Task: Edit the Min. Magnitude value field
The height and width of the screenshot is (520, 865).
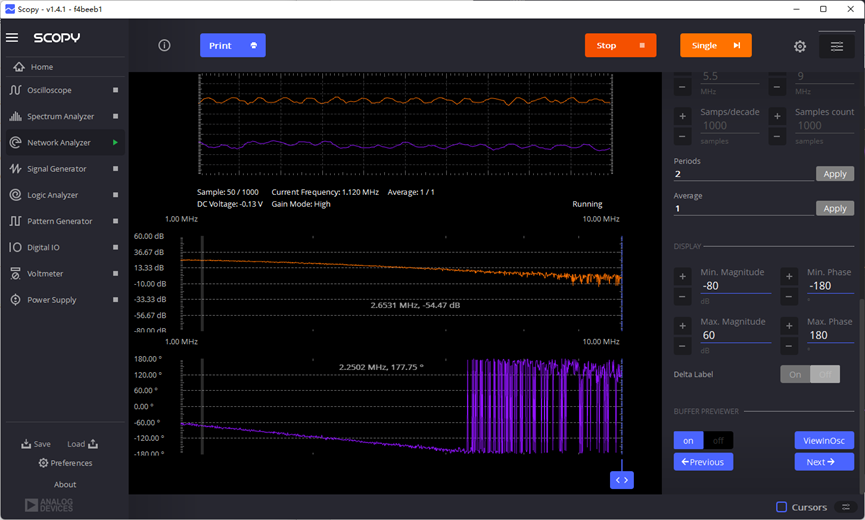Action: [x=735, y=286]
